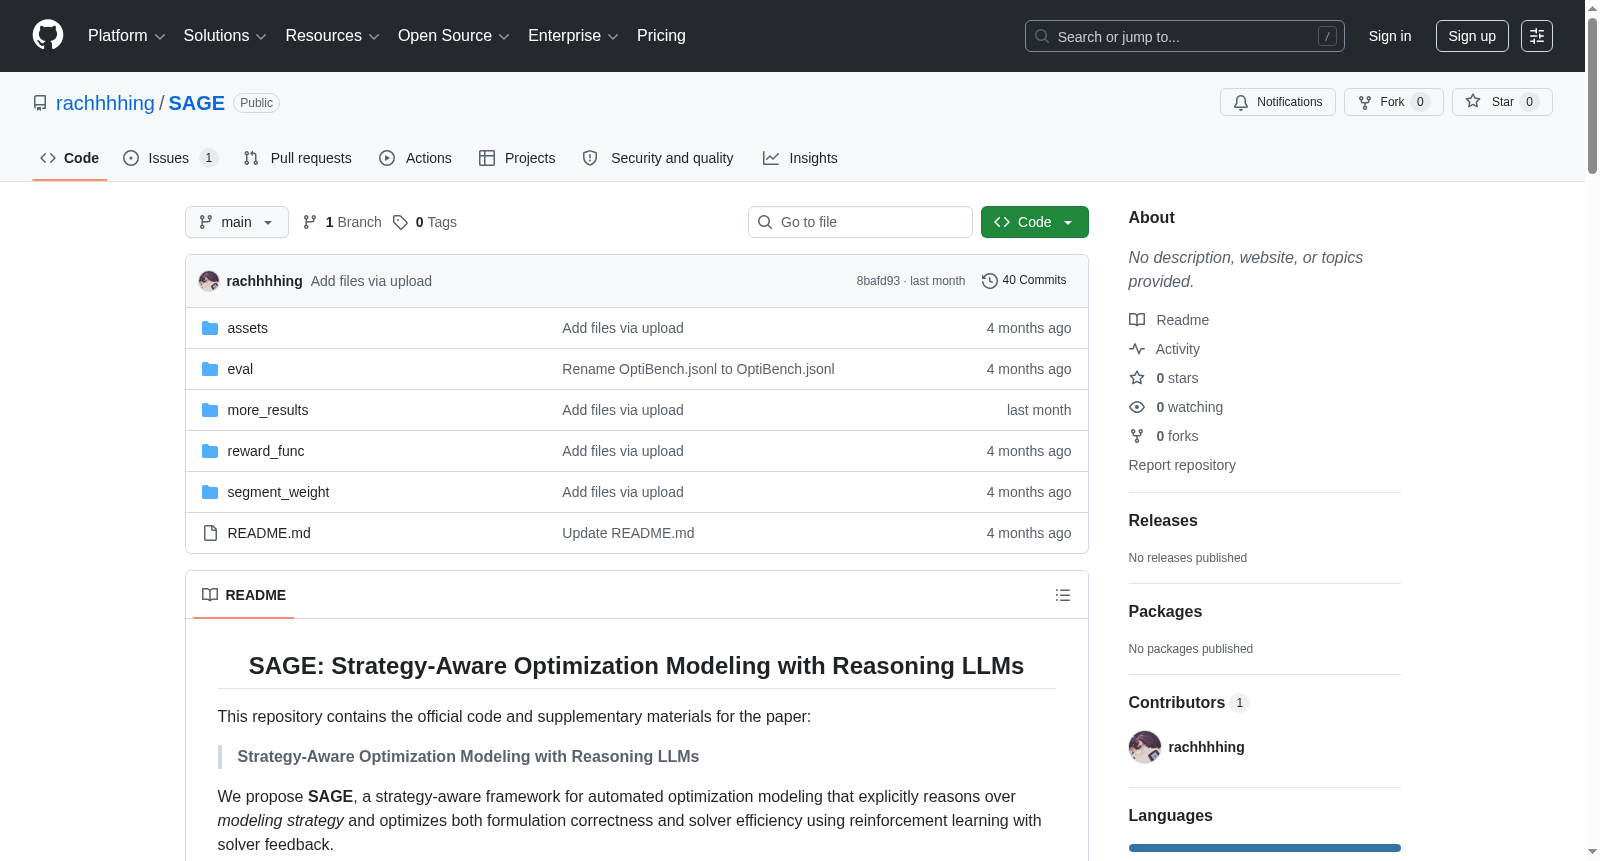This screenshot has width=1600, height=861.
Task: Expand the Enterprise menu
Action: [x=573, y=36]
